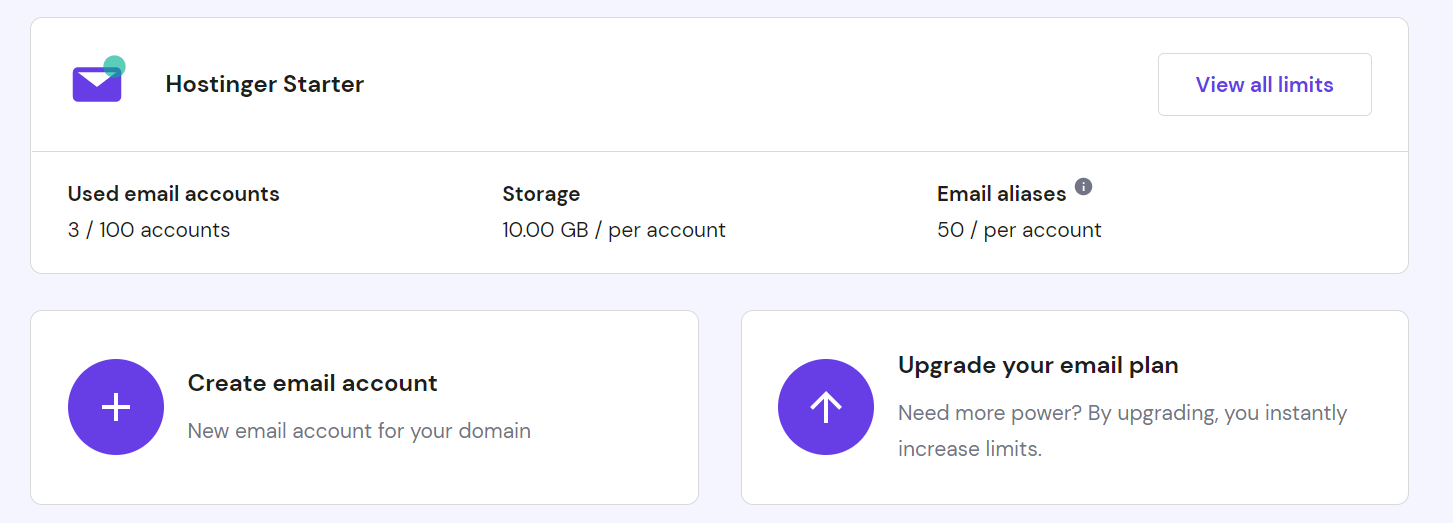
Task: Click the green dot on the mail icon
Action: pyautogui.click(x=114, y=67)
